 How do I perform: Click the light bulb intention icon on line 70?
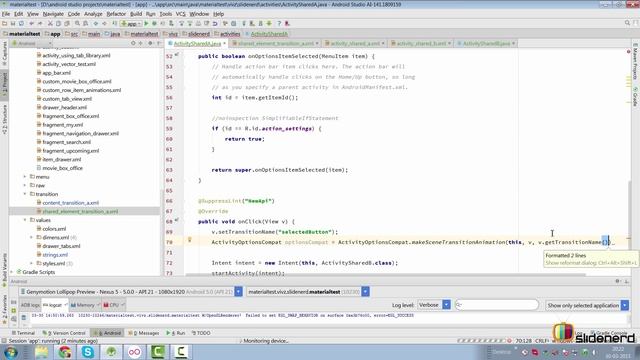(x=189, y=240)
